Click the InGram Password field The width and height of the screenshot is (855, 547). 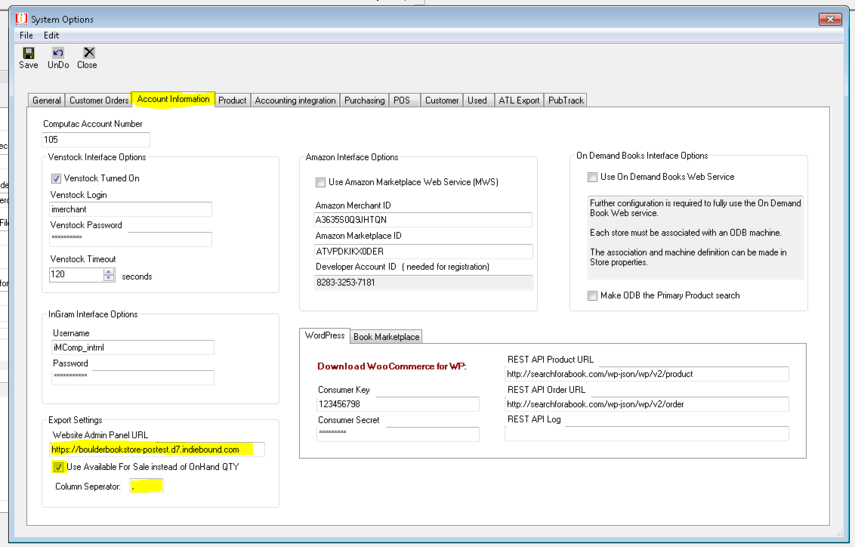[133, 377]
